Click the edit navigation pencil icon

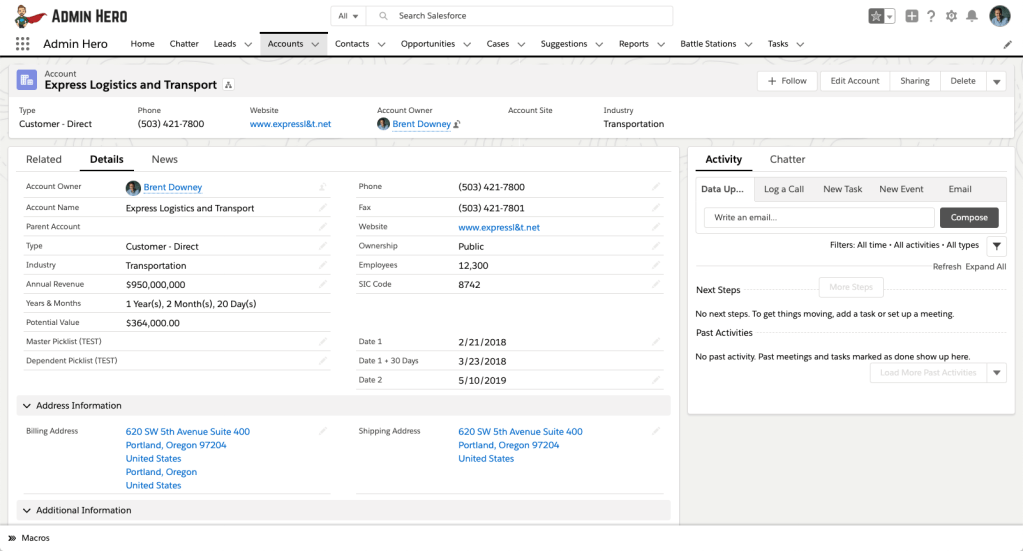tap(1007, 44)
